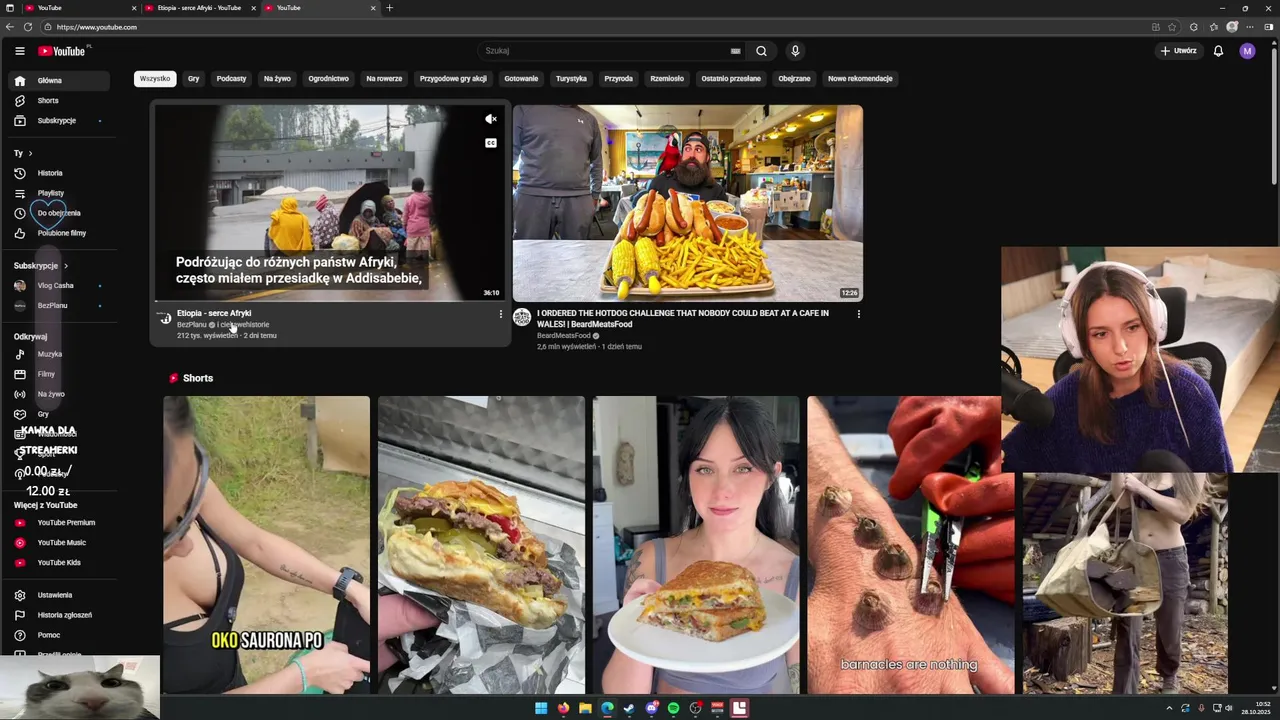The width and height of the screenshot is (1280, 720).
Task: Open the Utwórz create menu
Action: [x=1178, y=51]
